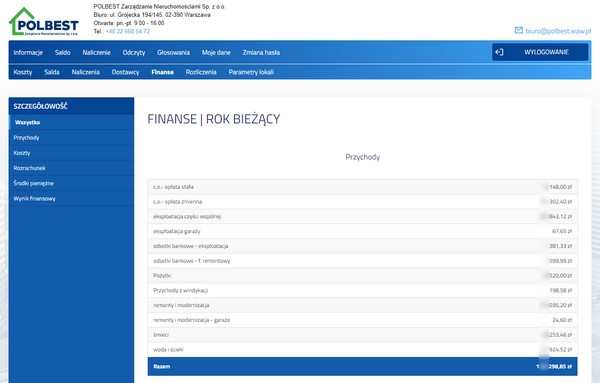The image size is (600, 383).
Task: Click 'odsetki bankowe - eksploatacja' row label
Action: [191, 246]
